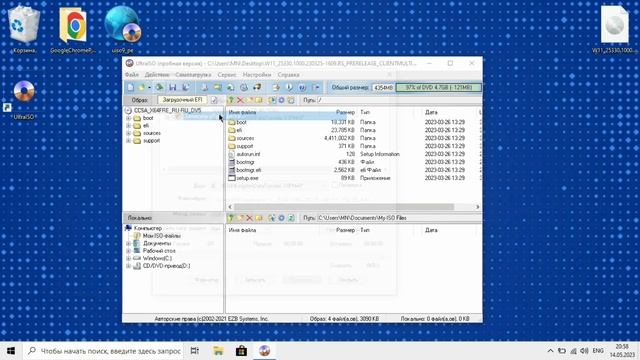Open the Сервис menu
The width and height of the screenshot is (640, 360).
[x=227, y=75]
